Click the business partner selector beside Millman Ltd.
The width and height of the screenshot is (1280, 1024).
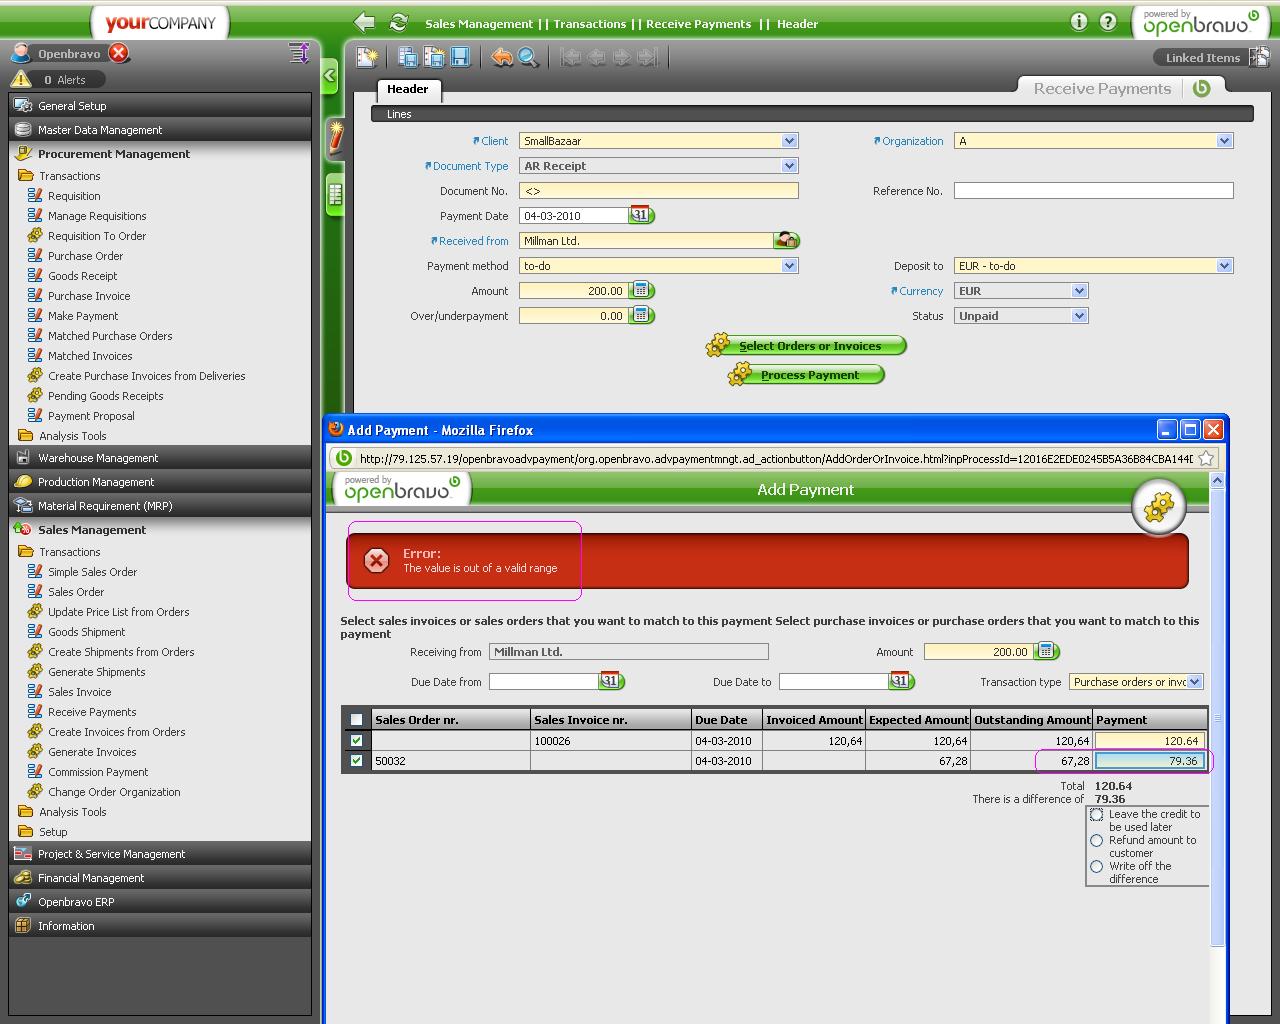[787, 240]
